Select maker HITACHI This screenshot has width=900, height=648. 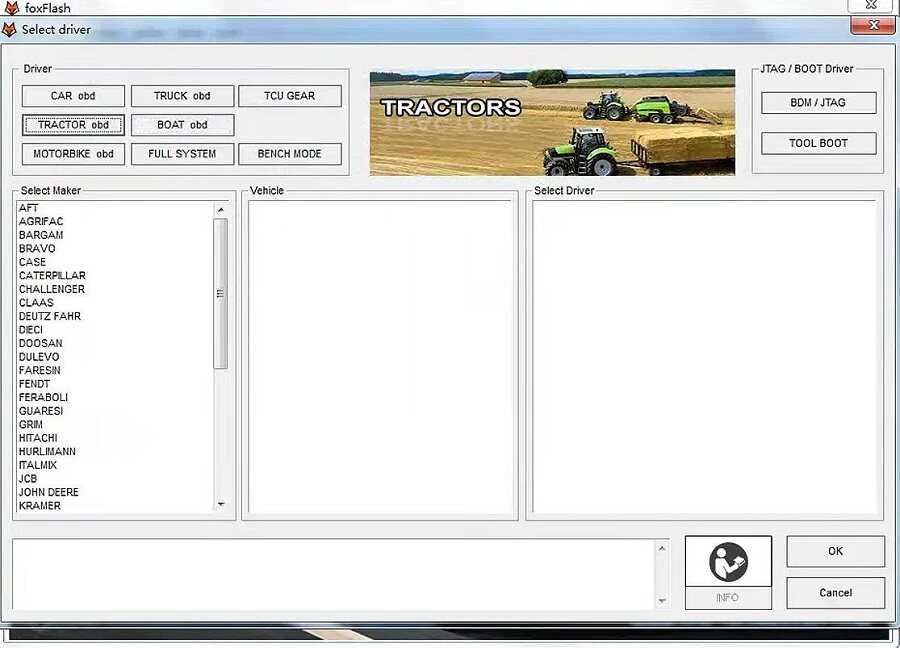(38, 438)
